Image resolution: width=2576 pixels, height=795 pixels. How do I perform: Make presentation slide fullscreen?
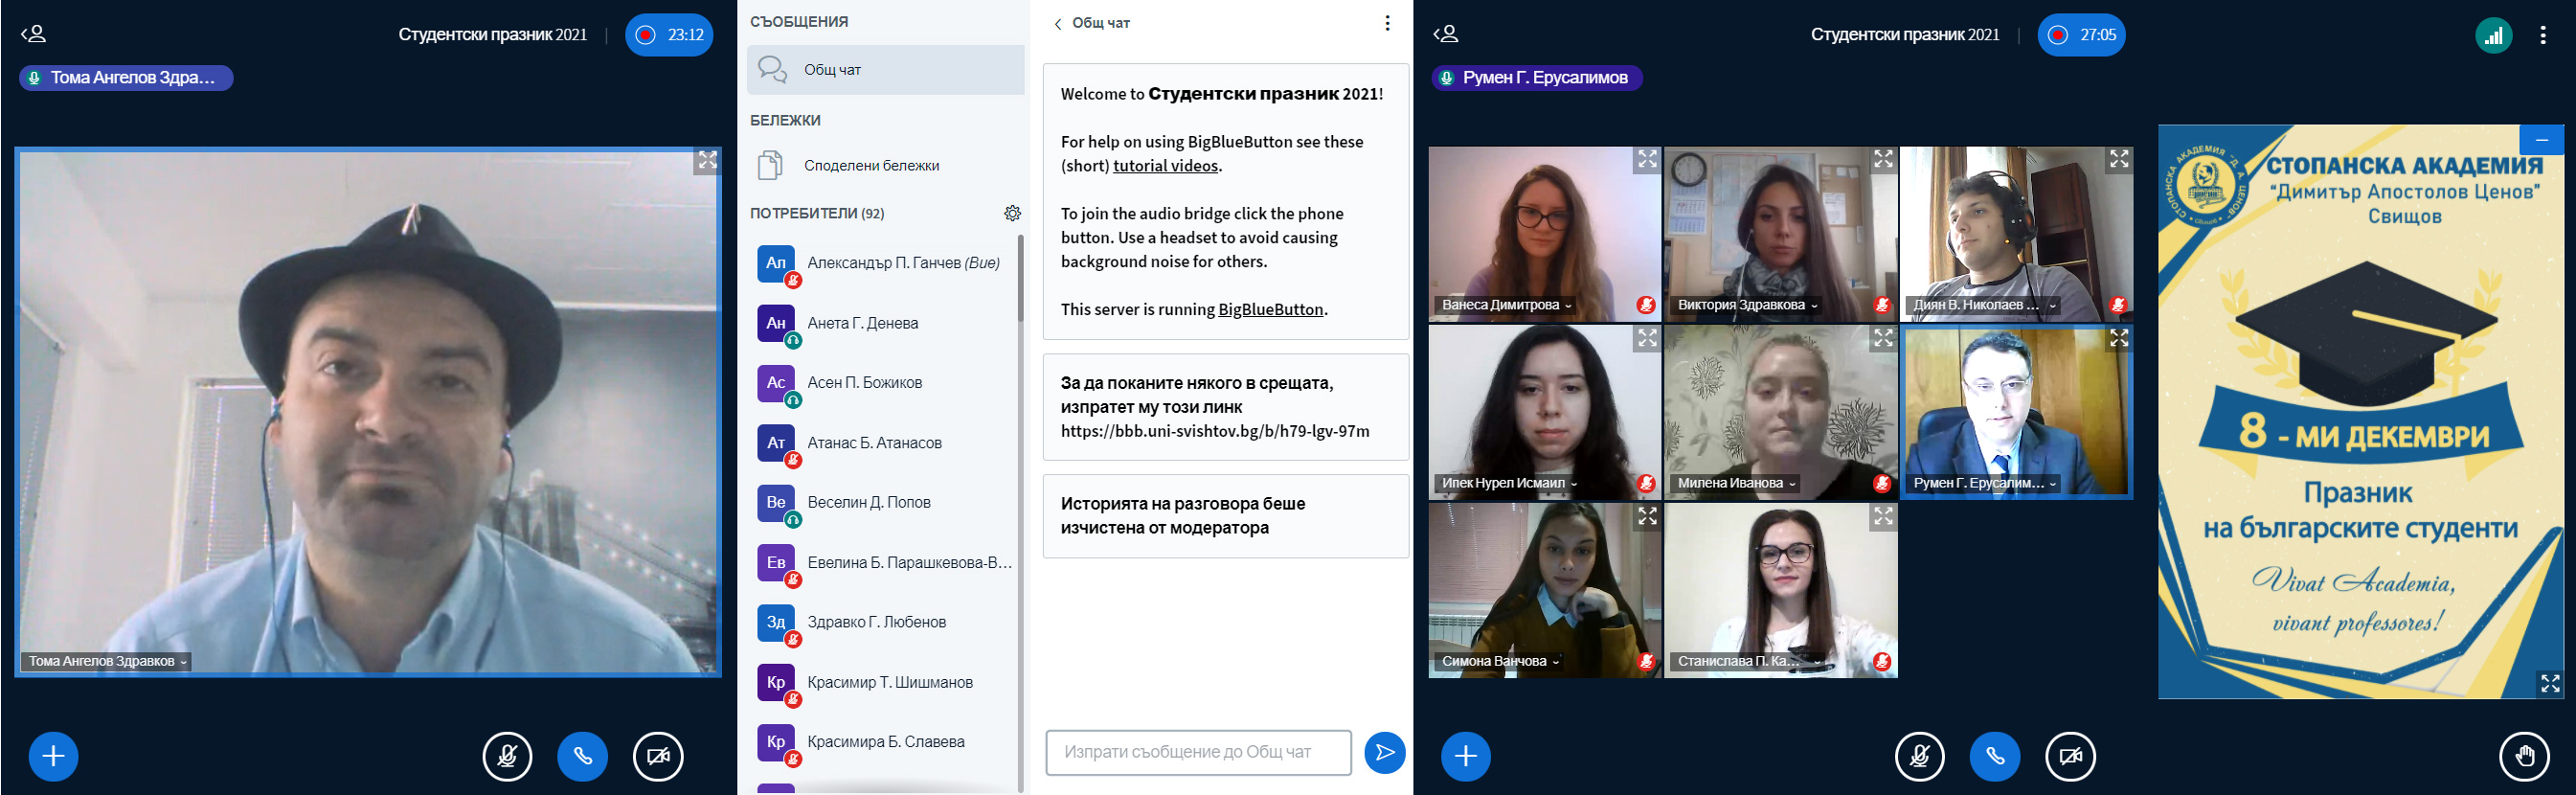point(2550,683)
